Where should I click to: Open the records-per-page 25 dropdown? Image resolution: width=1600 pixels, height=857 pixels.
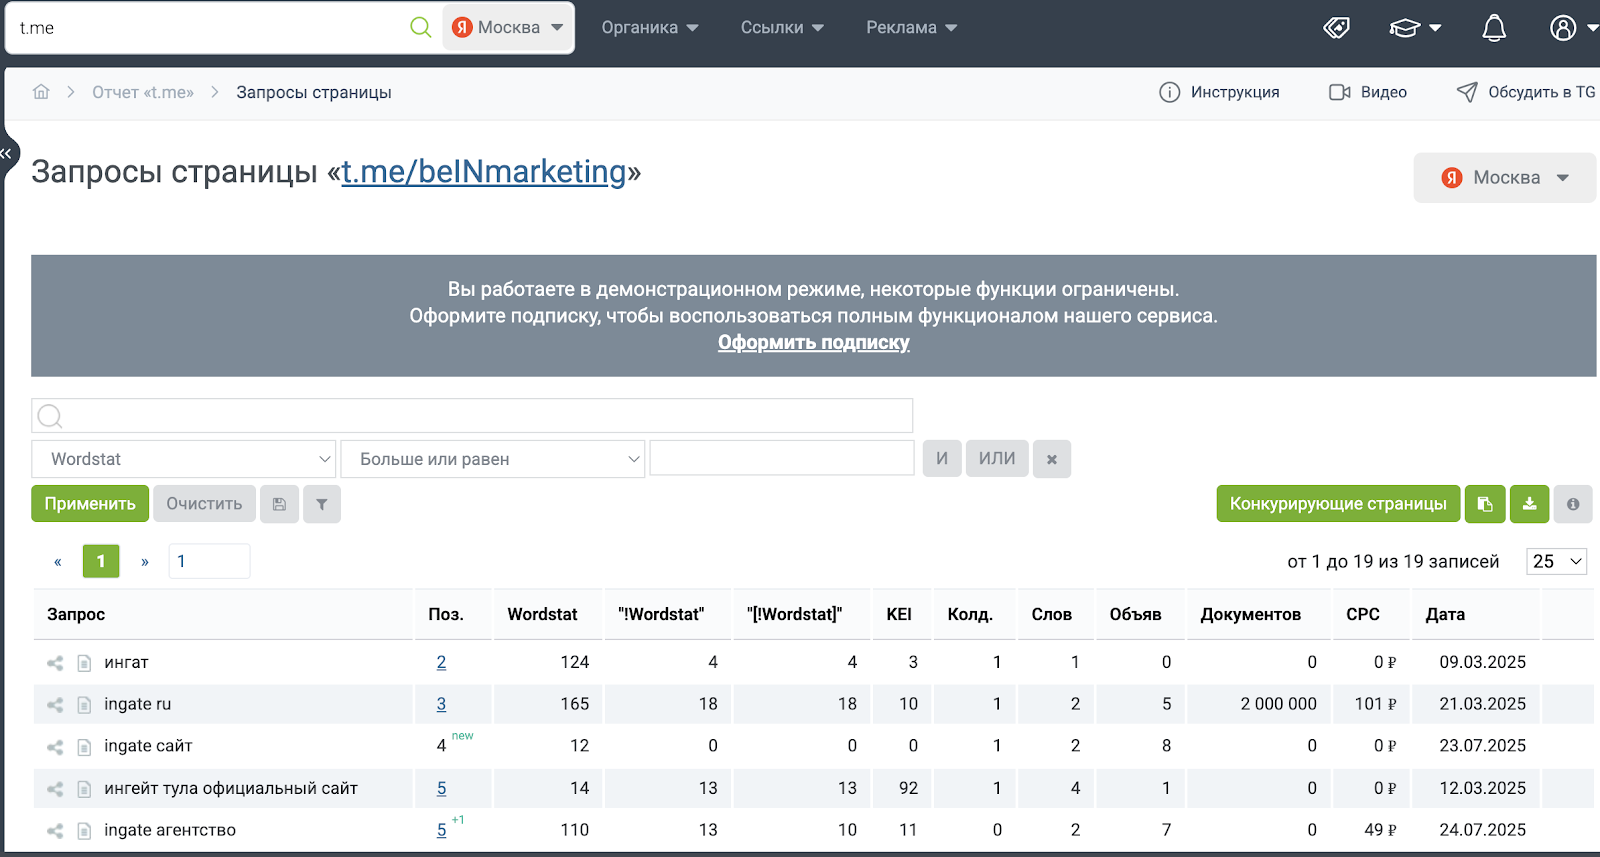[x=1557, y=561]
